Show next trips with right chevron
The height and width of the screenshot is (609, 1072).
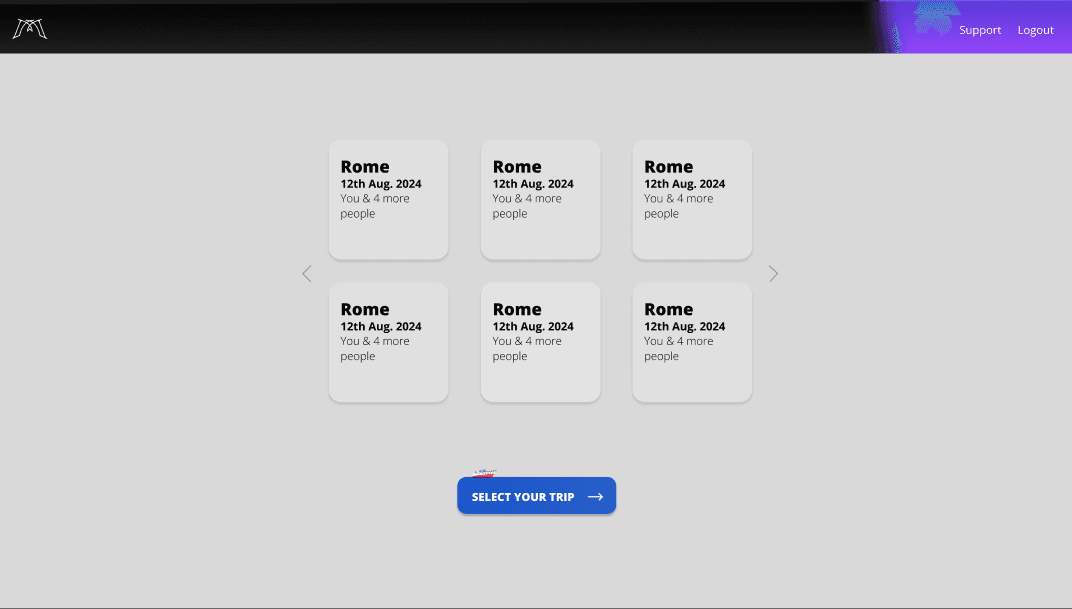coord(773,273)
